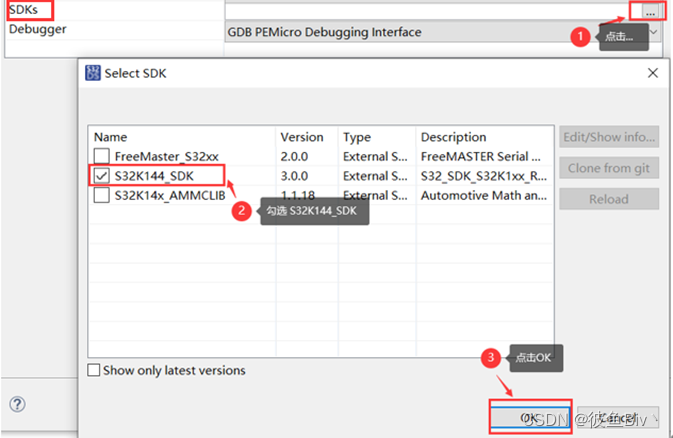Close the Select SDK dialog
Screen dimensions: 673x438
coord(653,73)
